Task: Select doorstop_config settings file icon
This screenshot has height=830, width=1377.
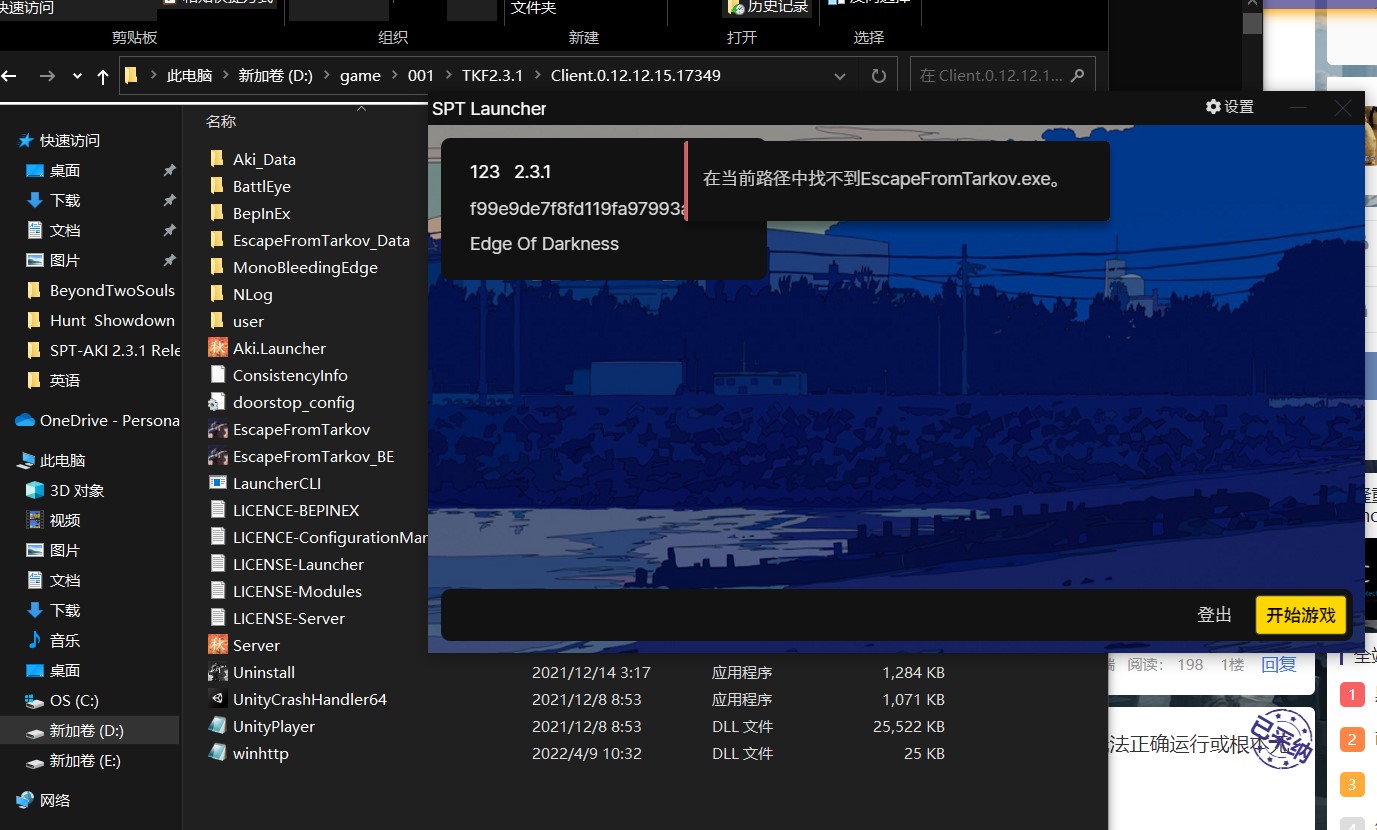Action: click(x=217, y=402)
